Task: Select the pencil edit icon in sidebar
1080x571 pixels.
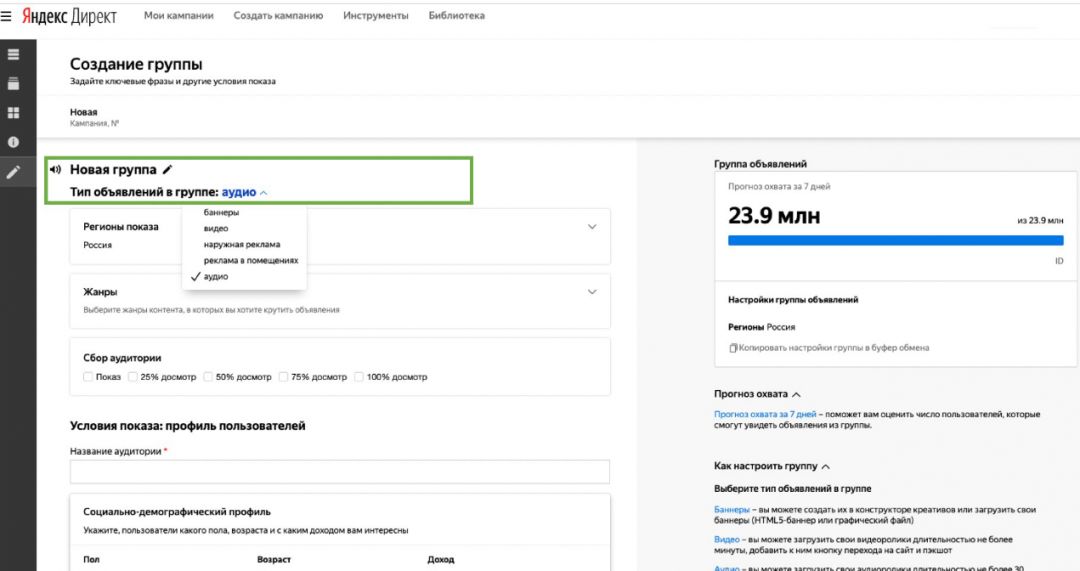Action: [14, 172]
